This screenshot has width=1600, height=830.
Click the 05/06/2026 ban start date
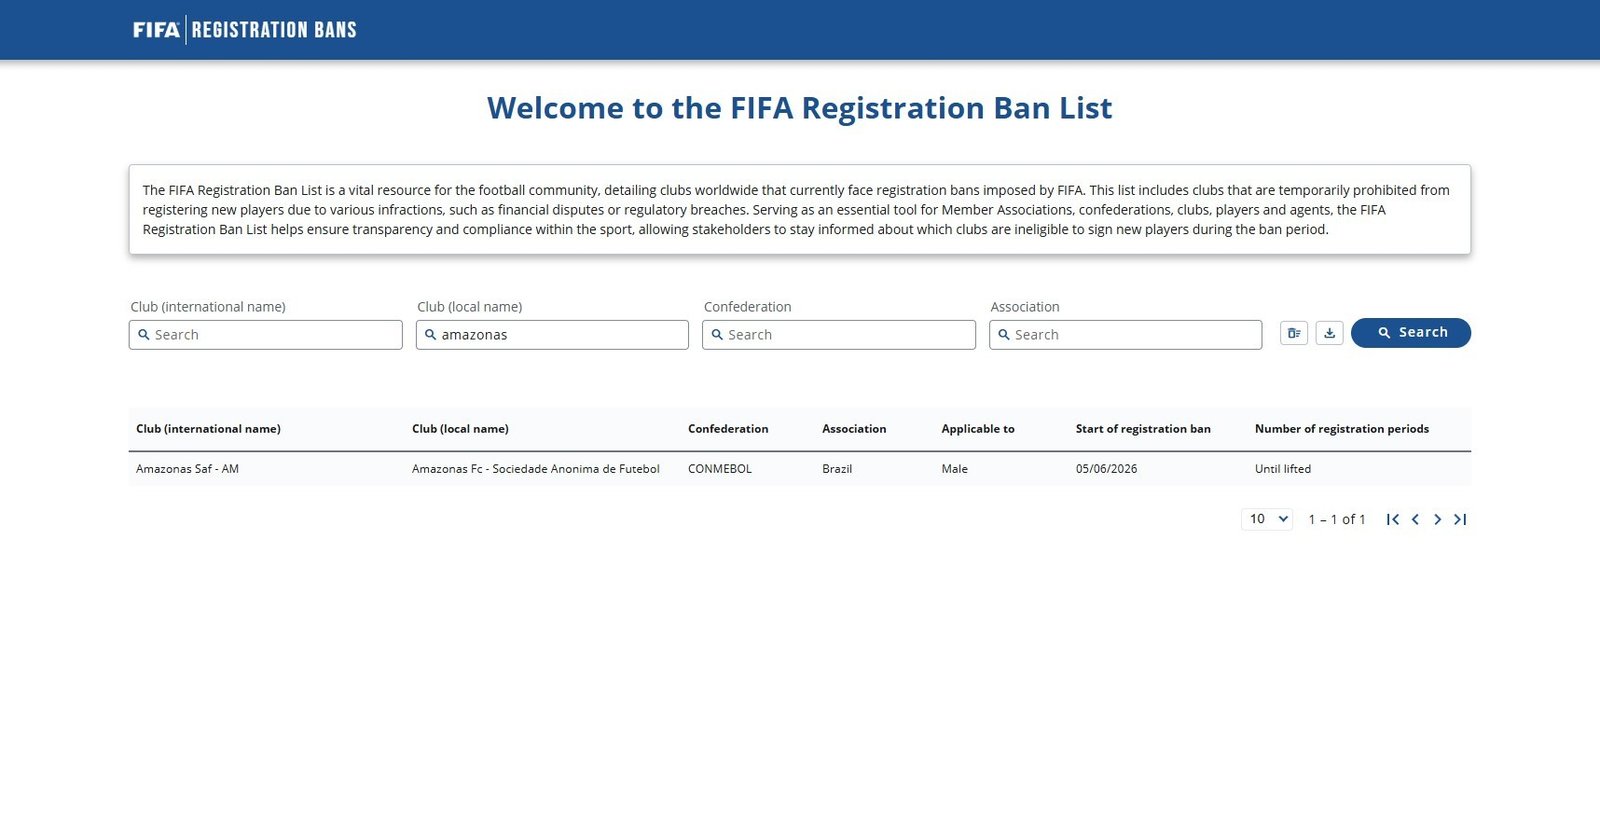[x=1106, y=469]
